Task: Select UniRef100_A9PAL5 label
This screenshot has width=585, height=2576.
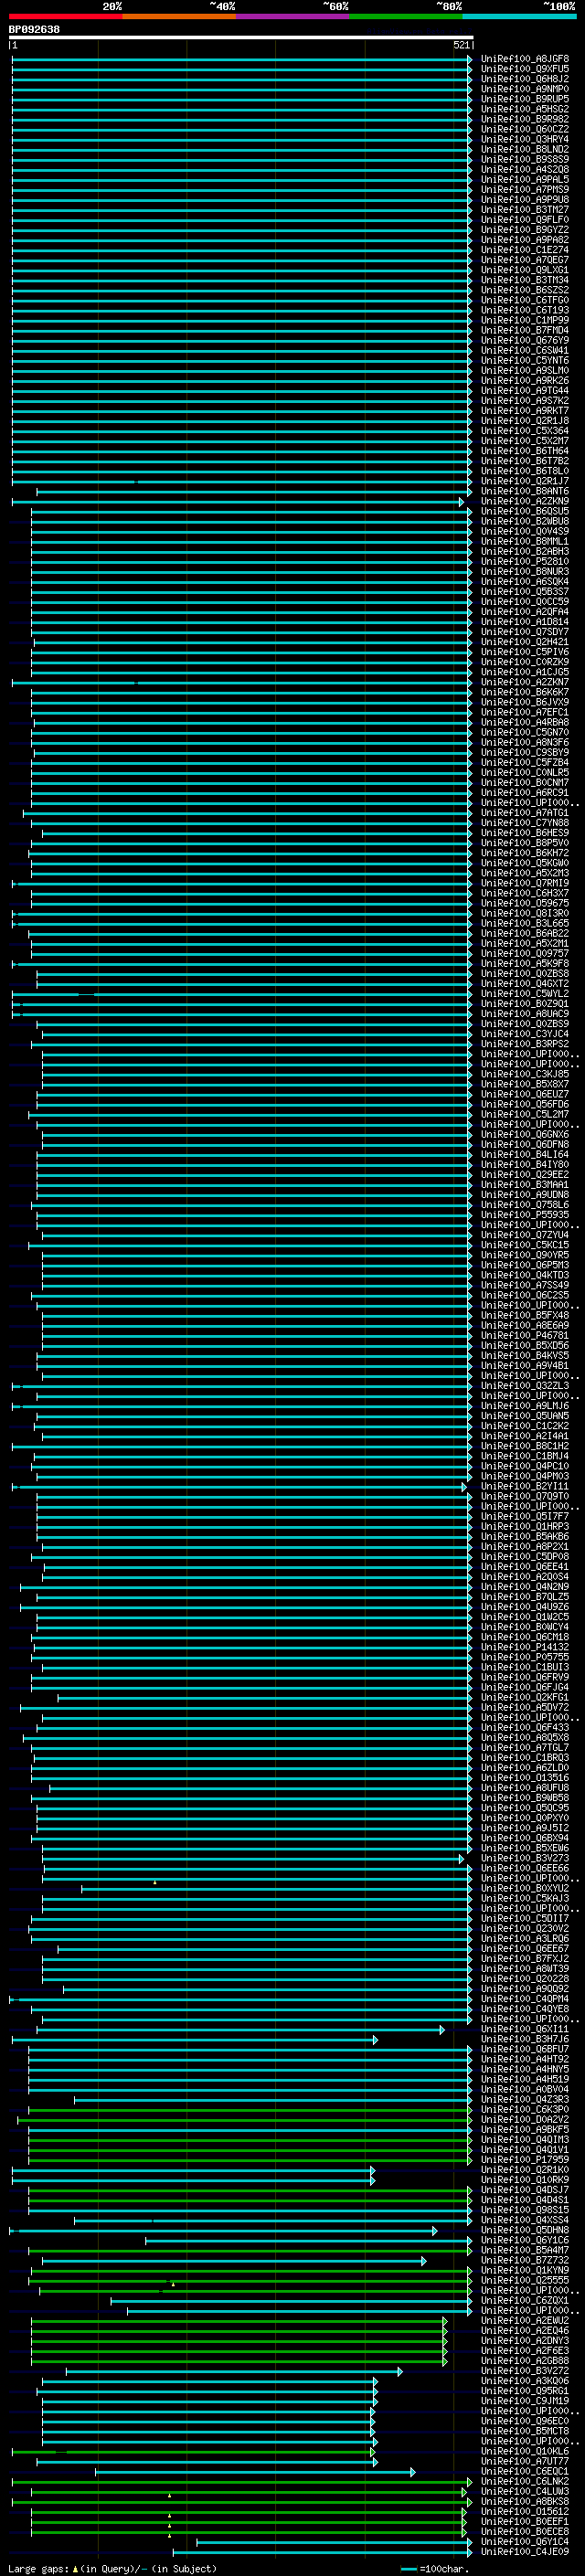Action: [x=525, y=179]
